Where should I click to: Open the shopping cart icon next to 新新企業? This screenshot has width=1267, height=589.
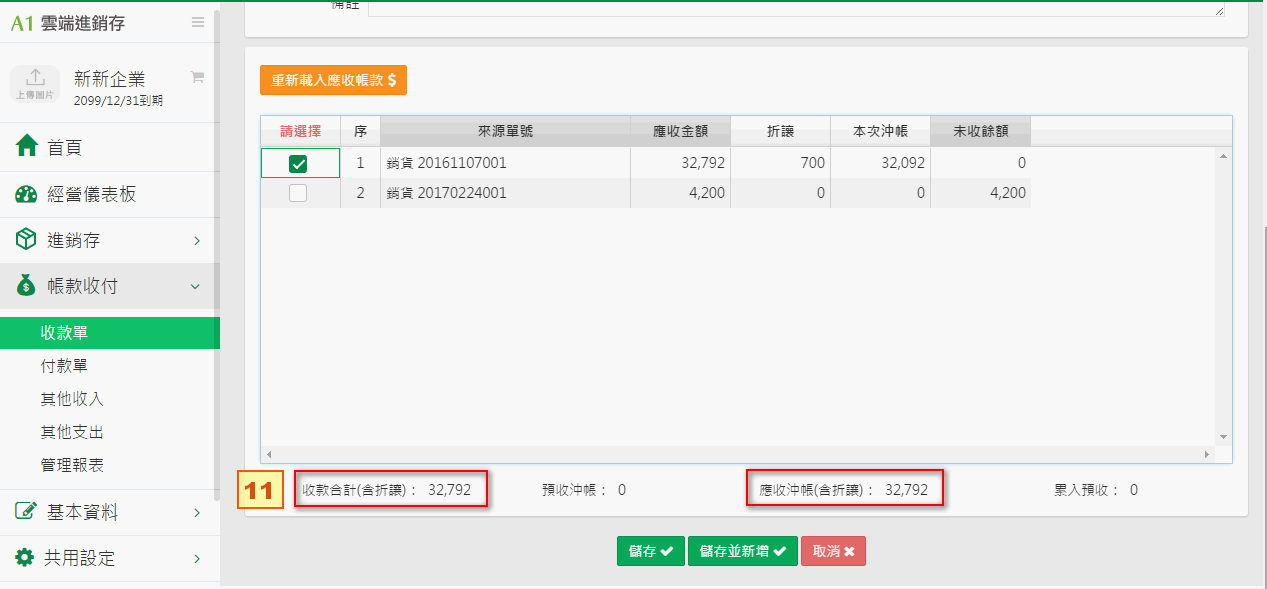click(x=197, y=77)
